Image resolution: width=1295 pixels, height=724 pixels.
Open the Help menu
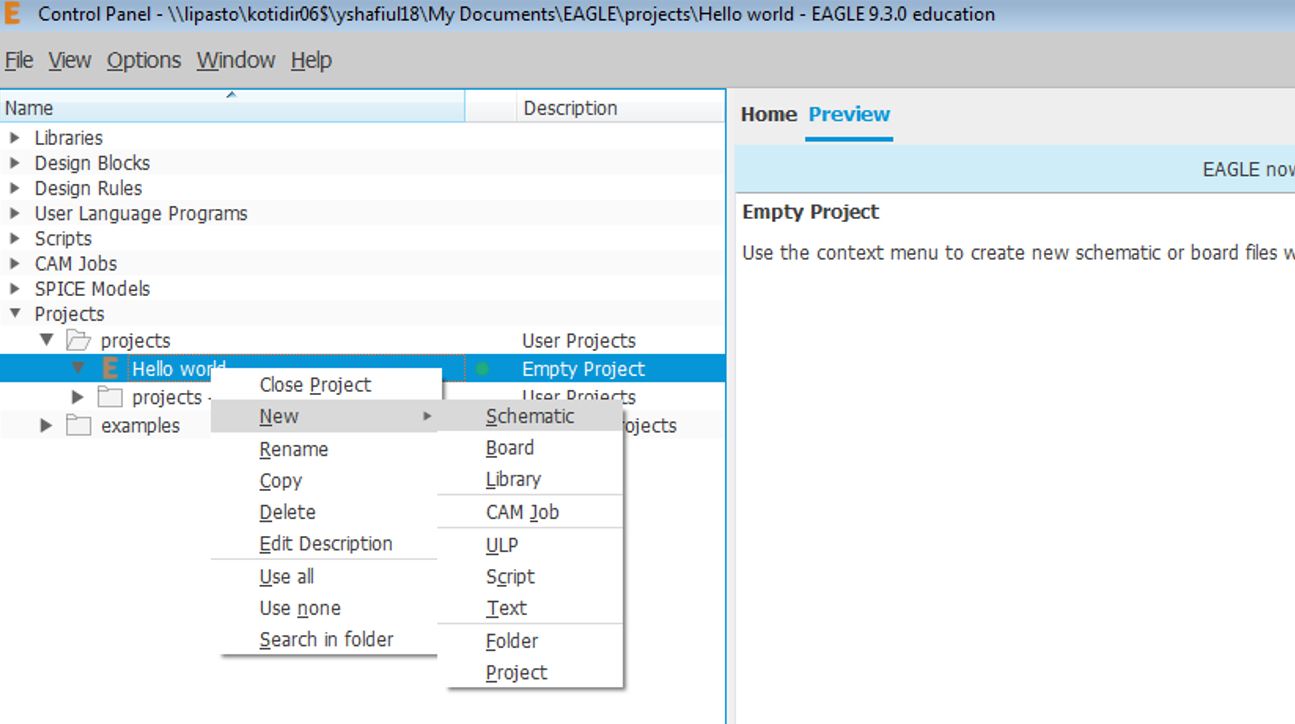(311, 60)
